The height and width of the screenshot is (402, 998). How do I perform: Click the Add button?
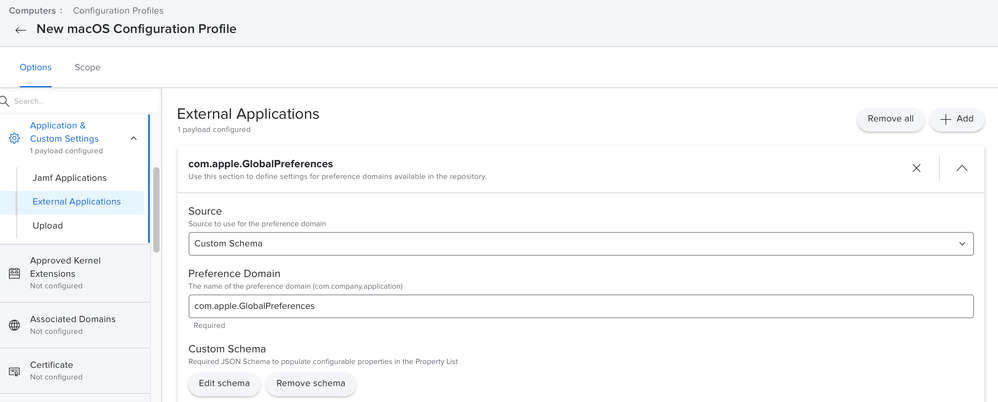[957, 119]
